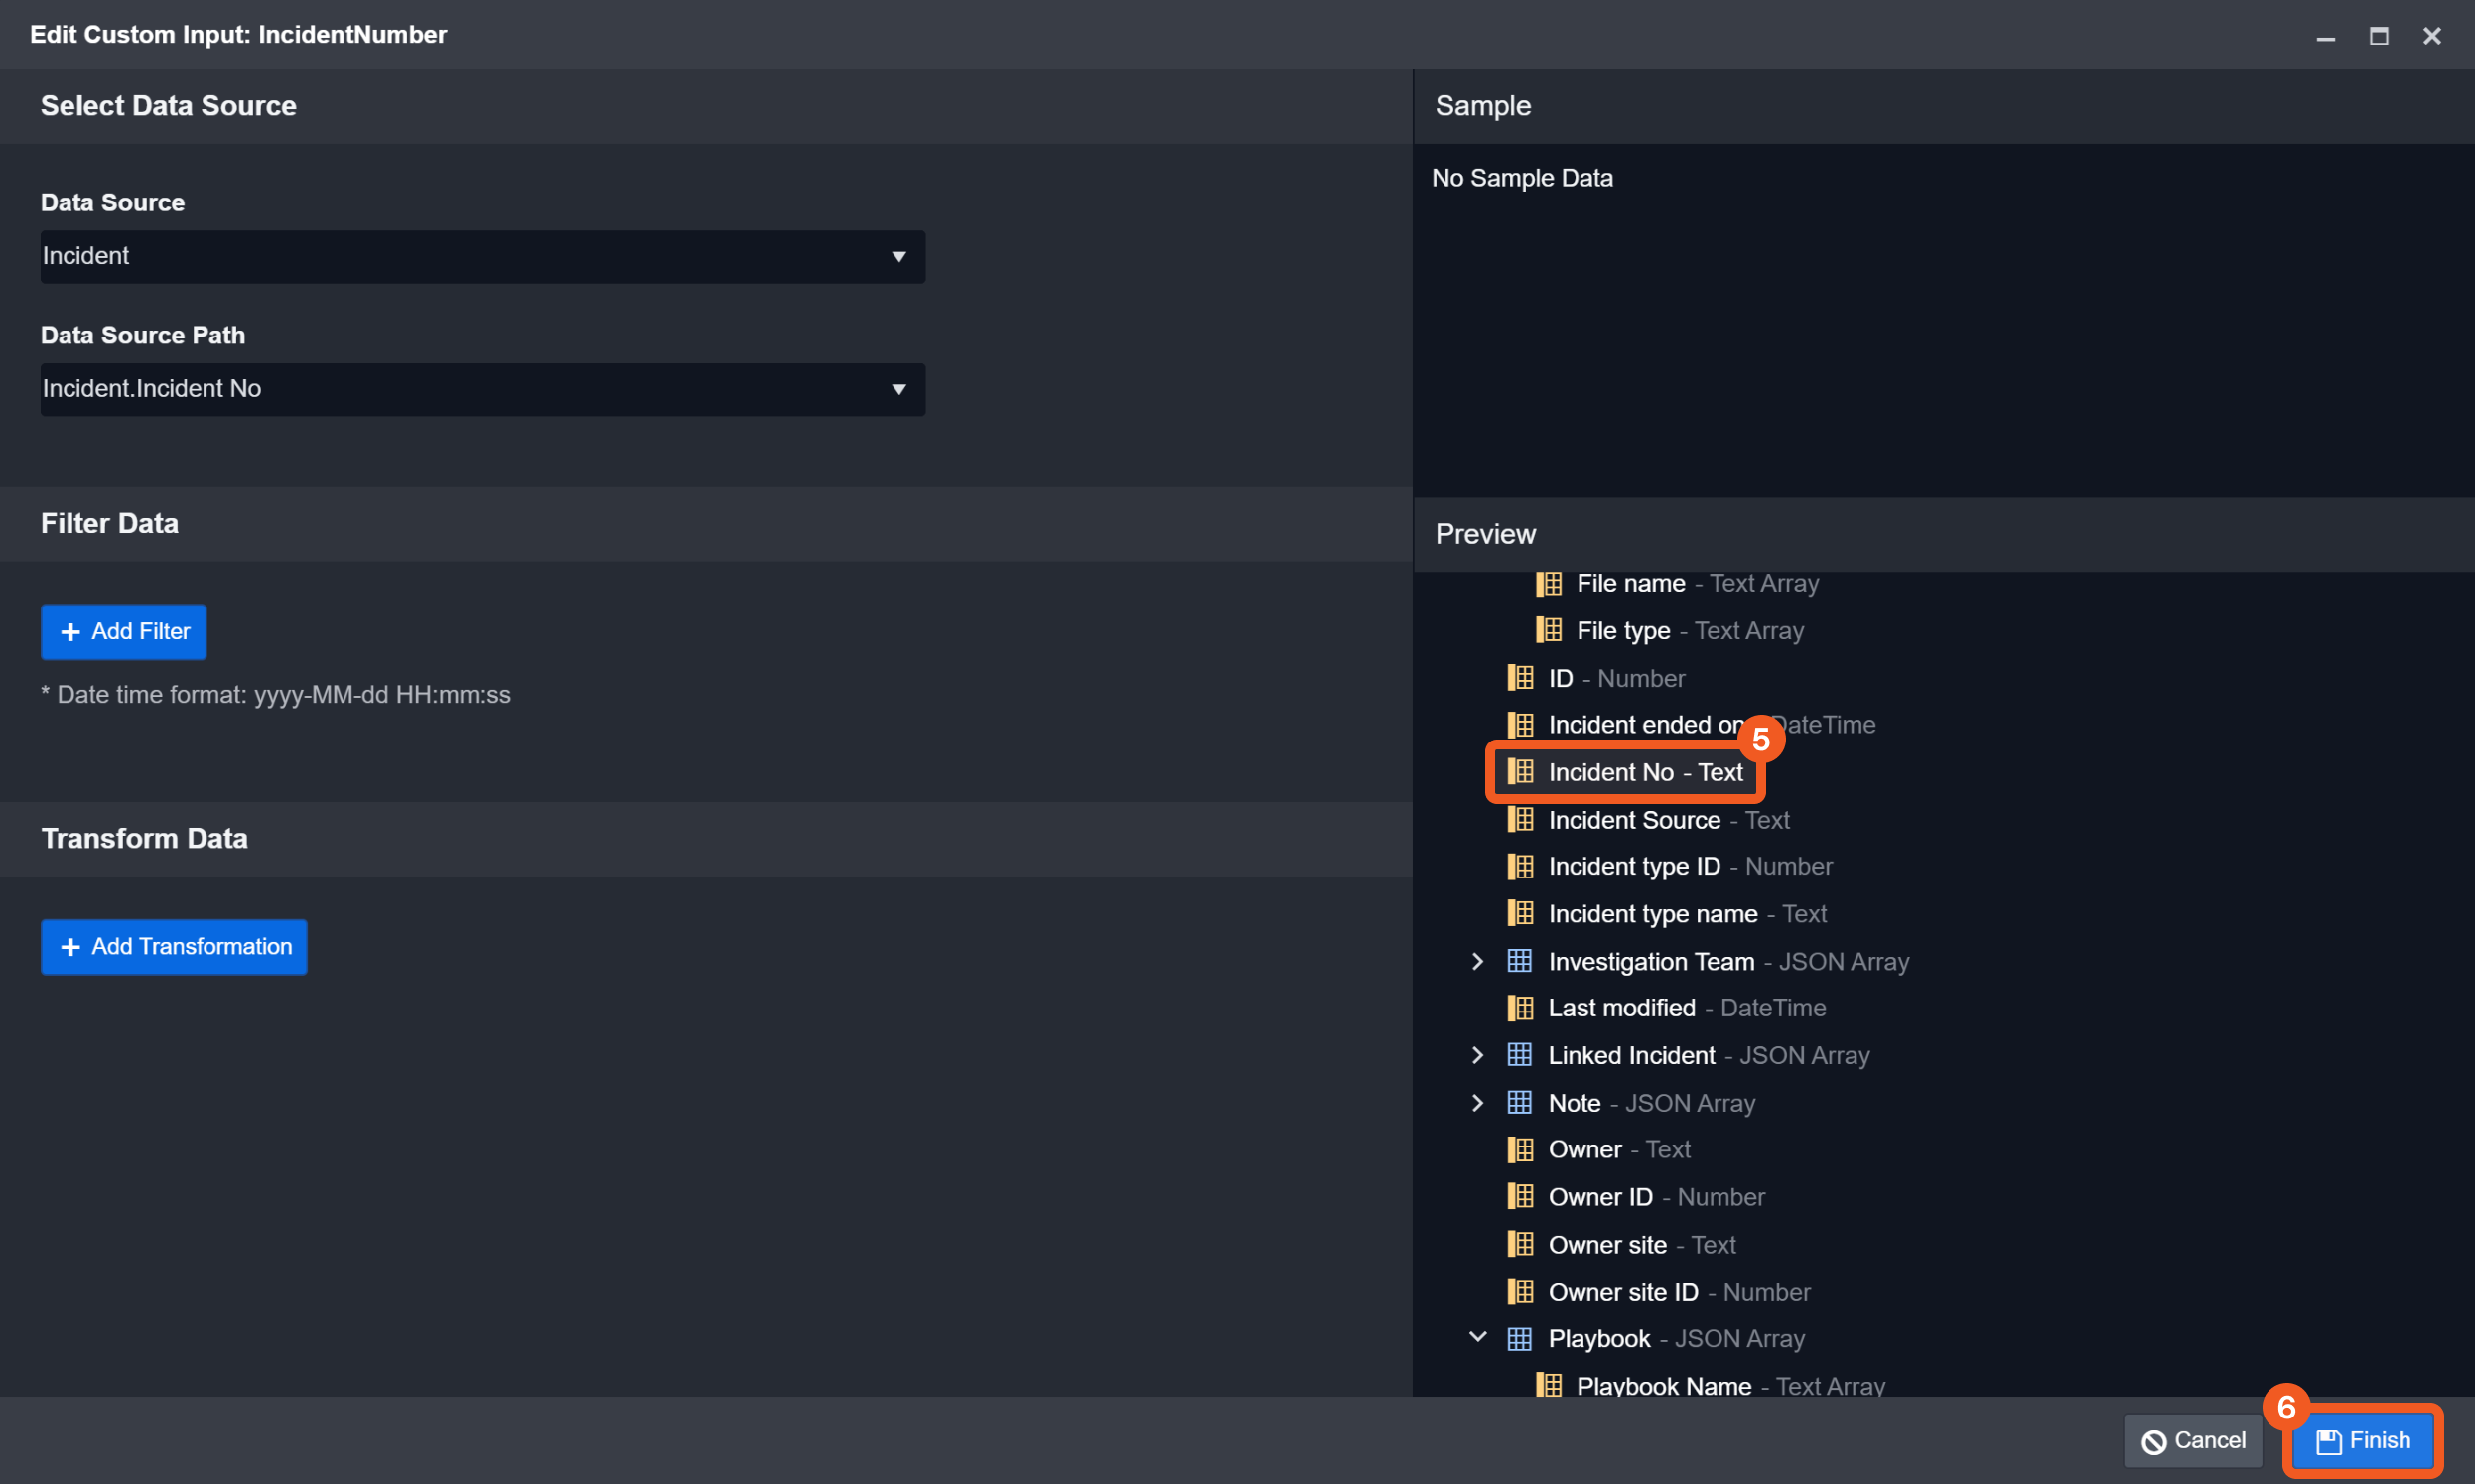Image resolution: width=2475 pixels, height=1484 pixels.
Task: Click the Add Transformation button
Action: tap(174, 947)
